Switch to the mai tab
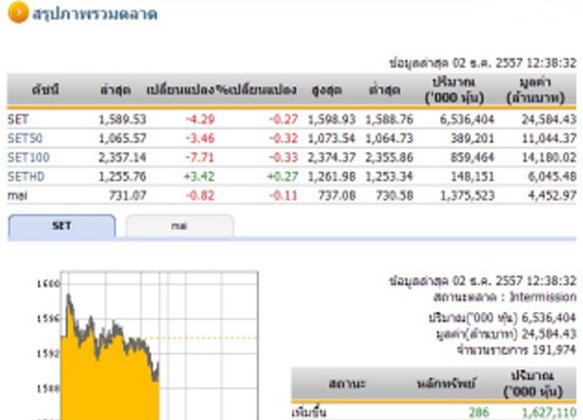 (x=180, y=226)
